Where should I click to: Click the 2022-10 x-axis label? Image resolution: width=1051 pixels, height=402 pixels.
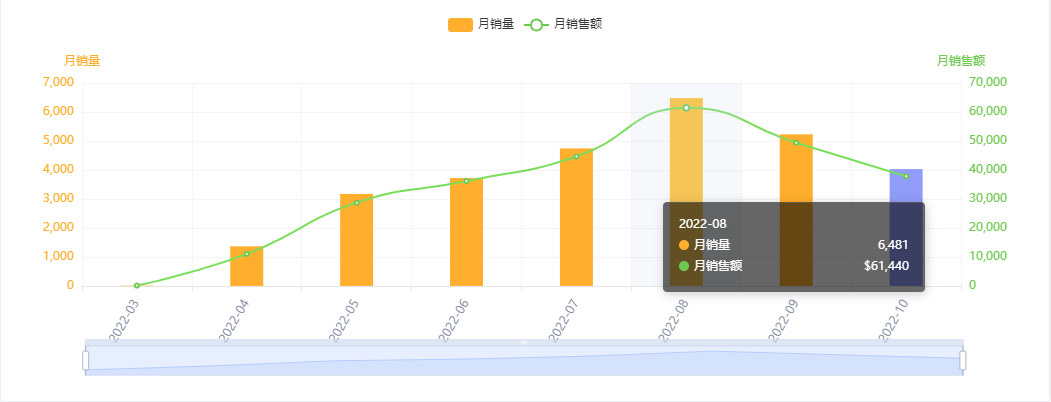pos(893,320)
